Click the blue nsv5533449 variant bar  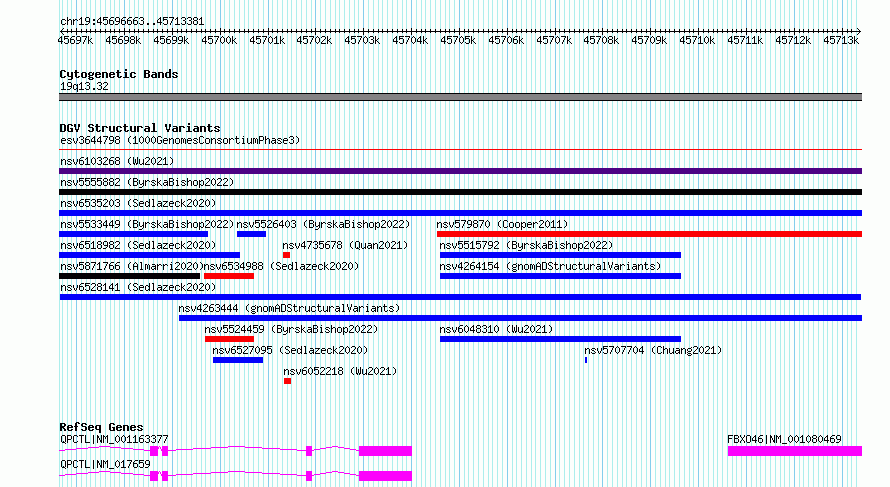click(133, 234)
